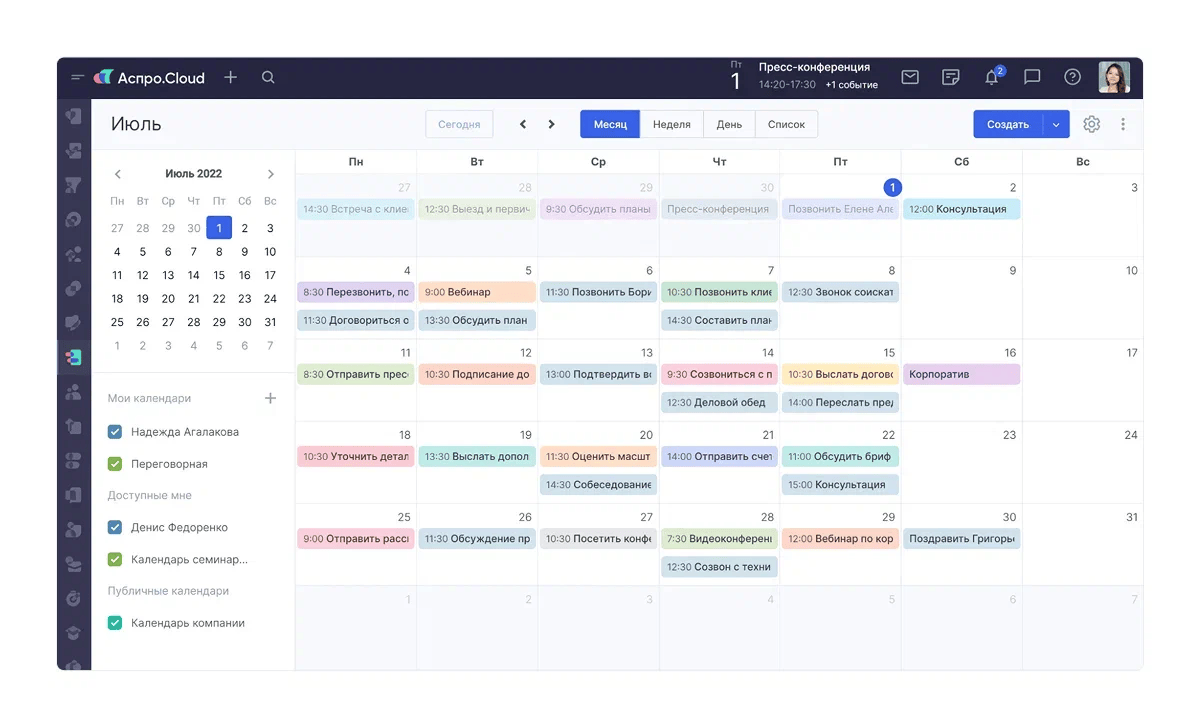
Task: Open the search magnifier icon
Action: 268,78
